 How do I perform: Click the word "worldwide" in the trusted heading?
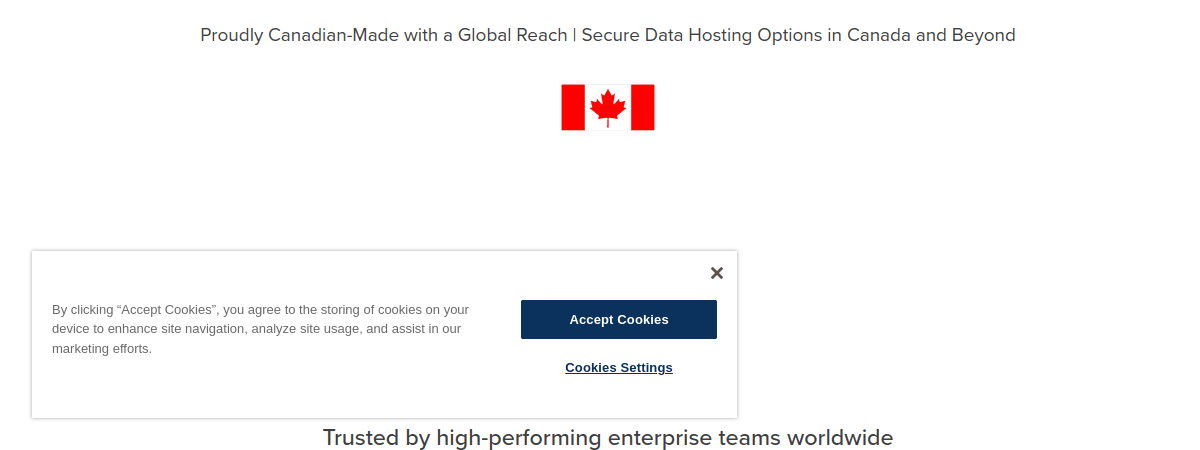(x=839, y=438)
